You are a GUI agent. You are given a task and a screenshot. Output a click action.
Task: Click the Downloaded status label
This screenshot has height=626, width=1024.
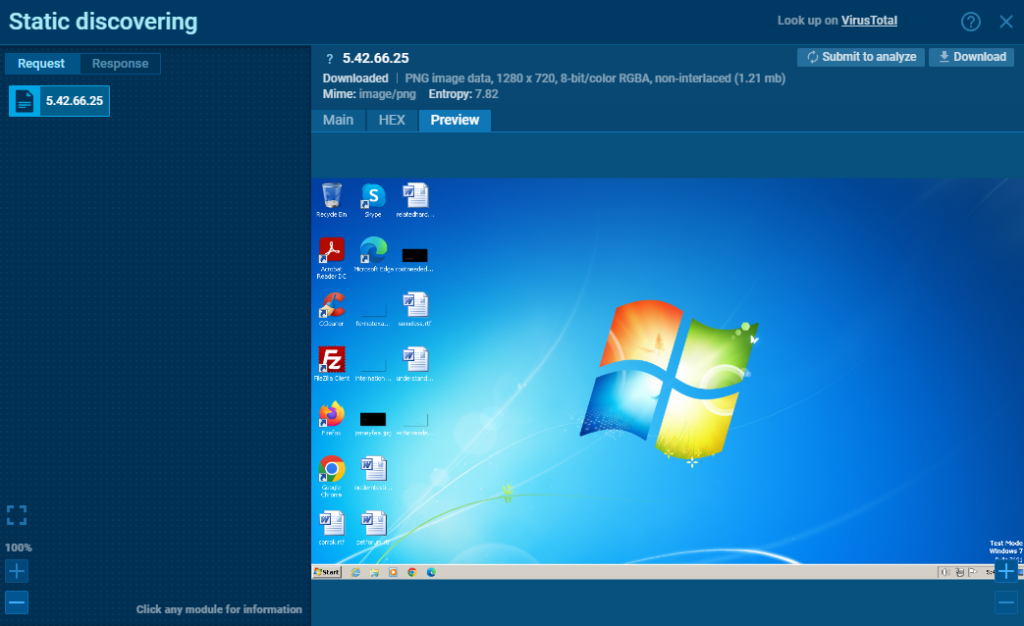click(355, 78)
